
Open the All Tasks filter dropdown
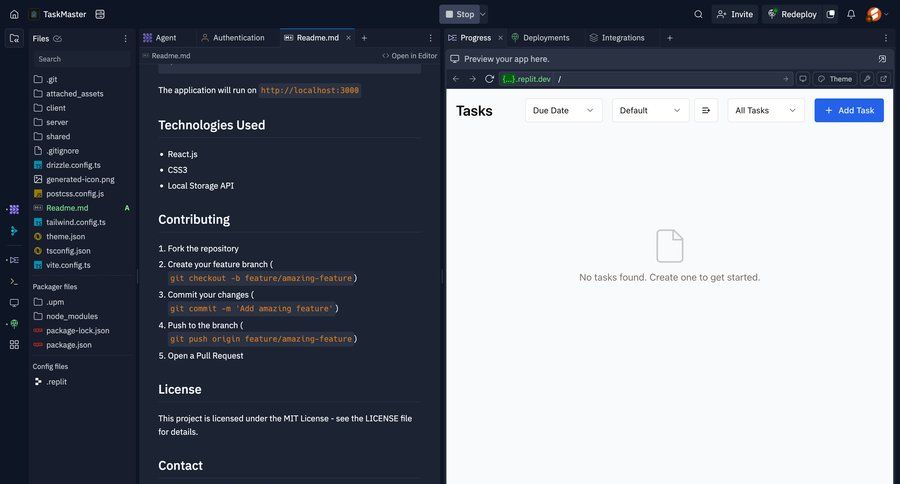click(x=765, y=110)
